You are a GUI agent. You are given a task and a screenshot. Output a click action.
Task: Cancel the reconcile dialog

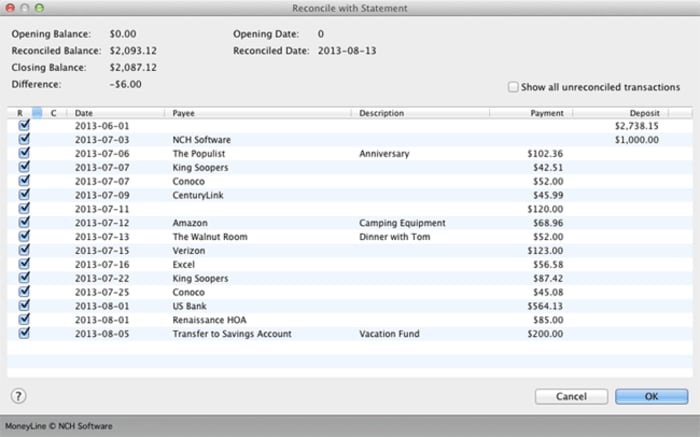571,396
